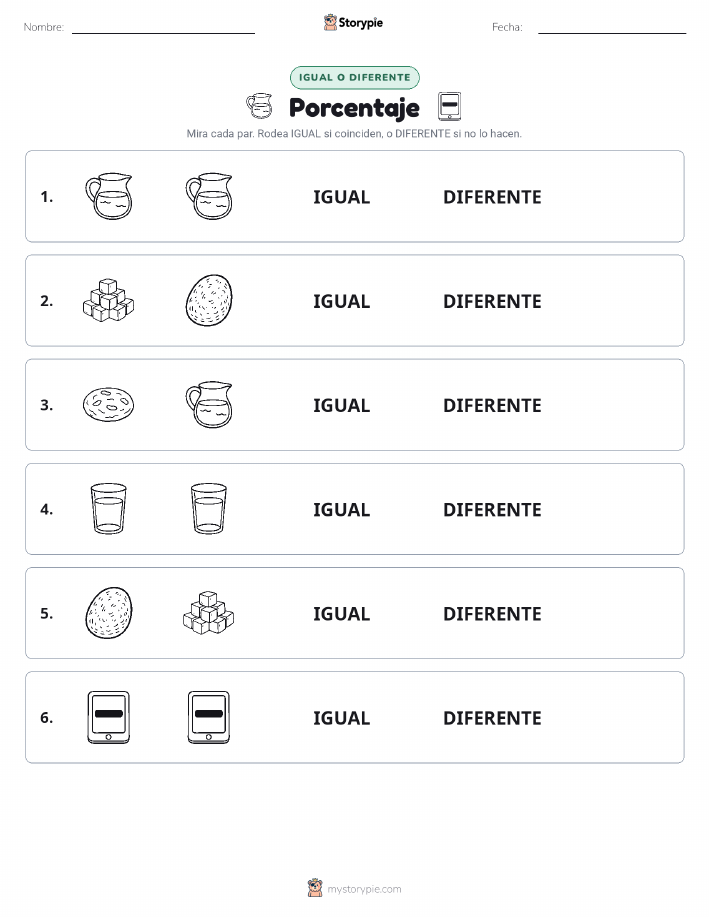
Task: Click the tablet icon beside the Porcentaje title
Action: point(449,106)
